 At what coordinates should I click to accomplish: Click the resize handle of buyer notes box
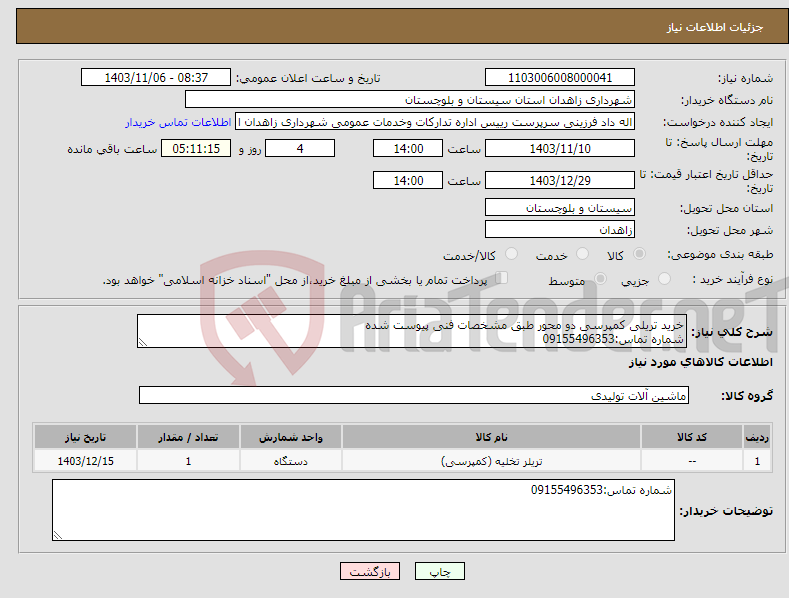[x=58, y=535]
